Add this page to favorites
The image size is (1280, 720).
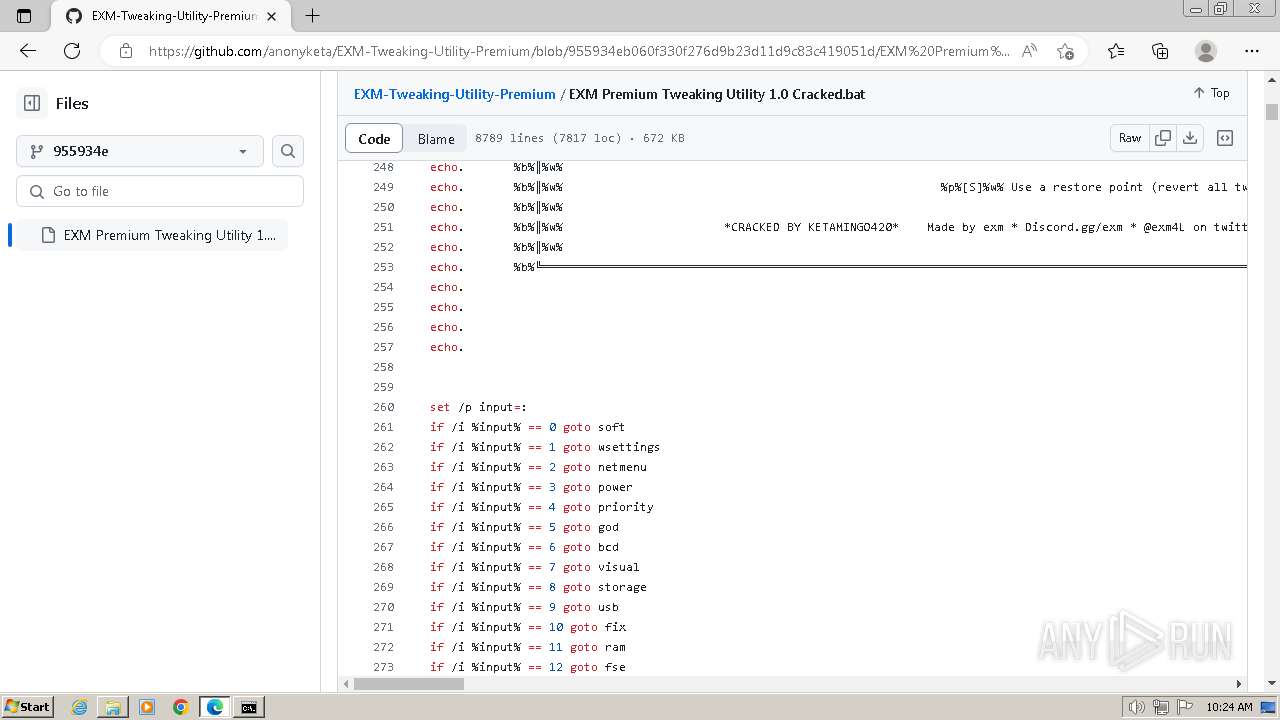1065,51
